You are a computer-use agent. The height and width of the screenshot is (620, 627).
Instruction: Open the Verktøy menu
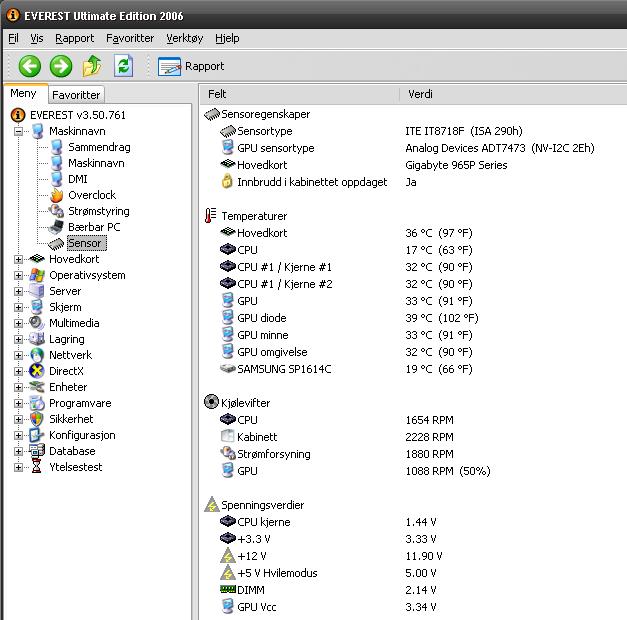(x=184, y=38)
